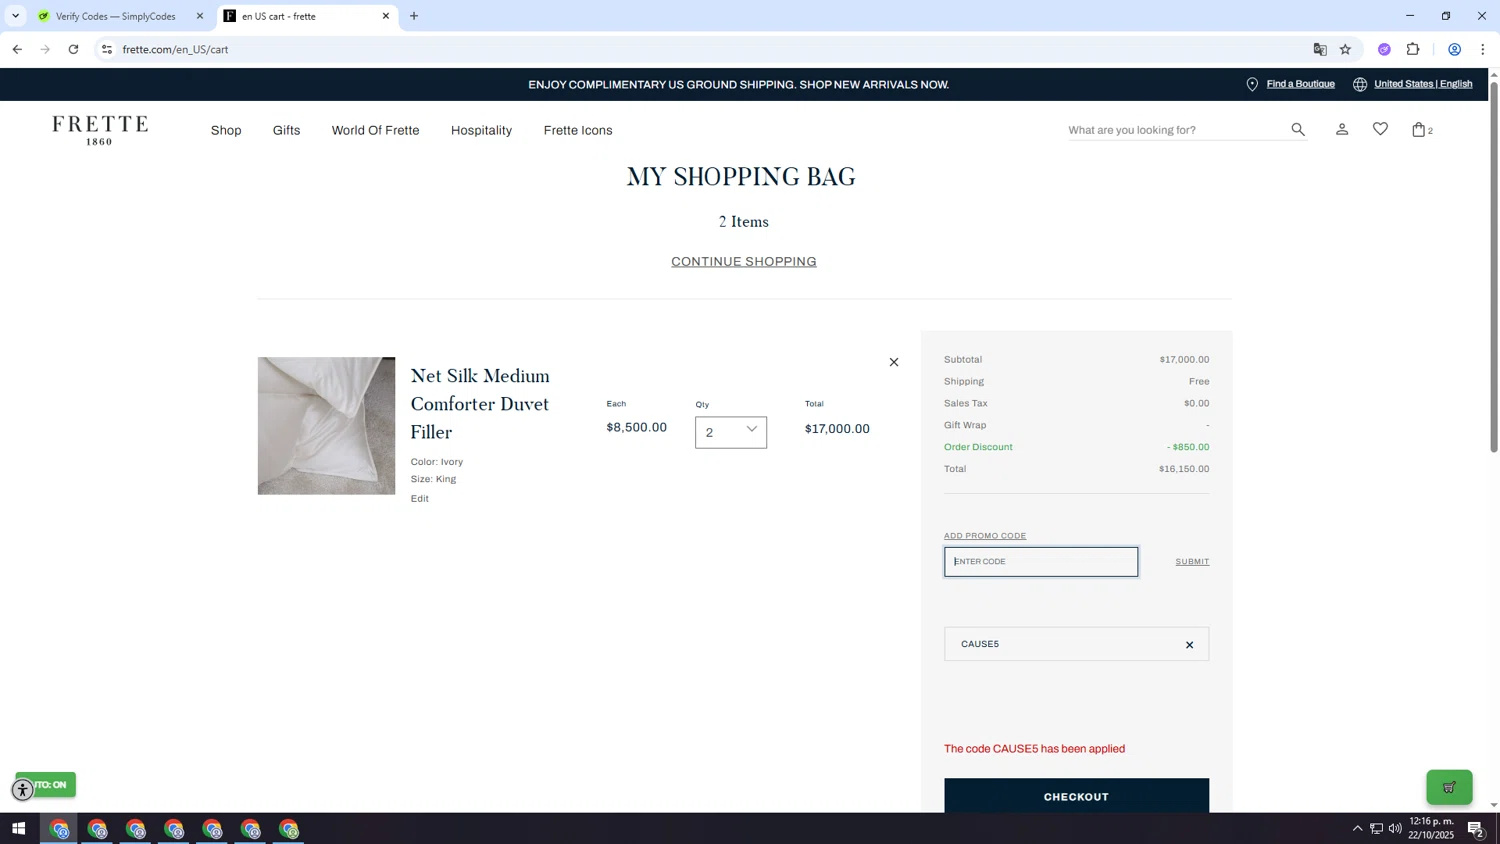Screen dimensions: 1500x844
Task: Open the notification center icon
Action: [x=1476, y=829]
